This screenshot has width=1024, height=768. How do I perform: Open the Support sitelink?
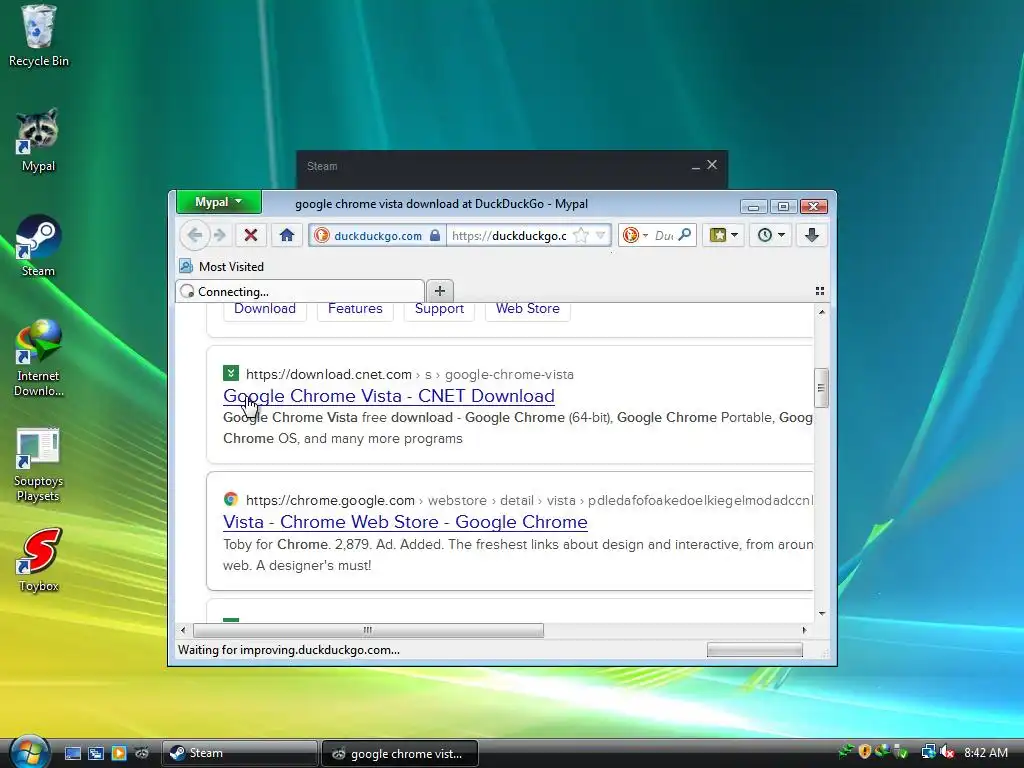[x=440, y=309]
